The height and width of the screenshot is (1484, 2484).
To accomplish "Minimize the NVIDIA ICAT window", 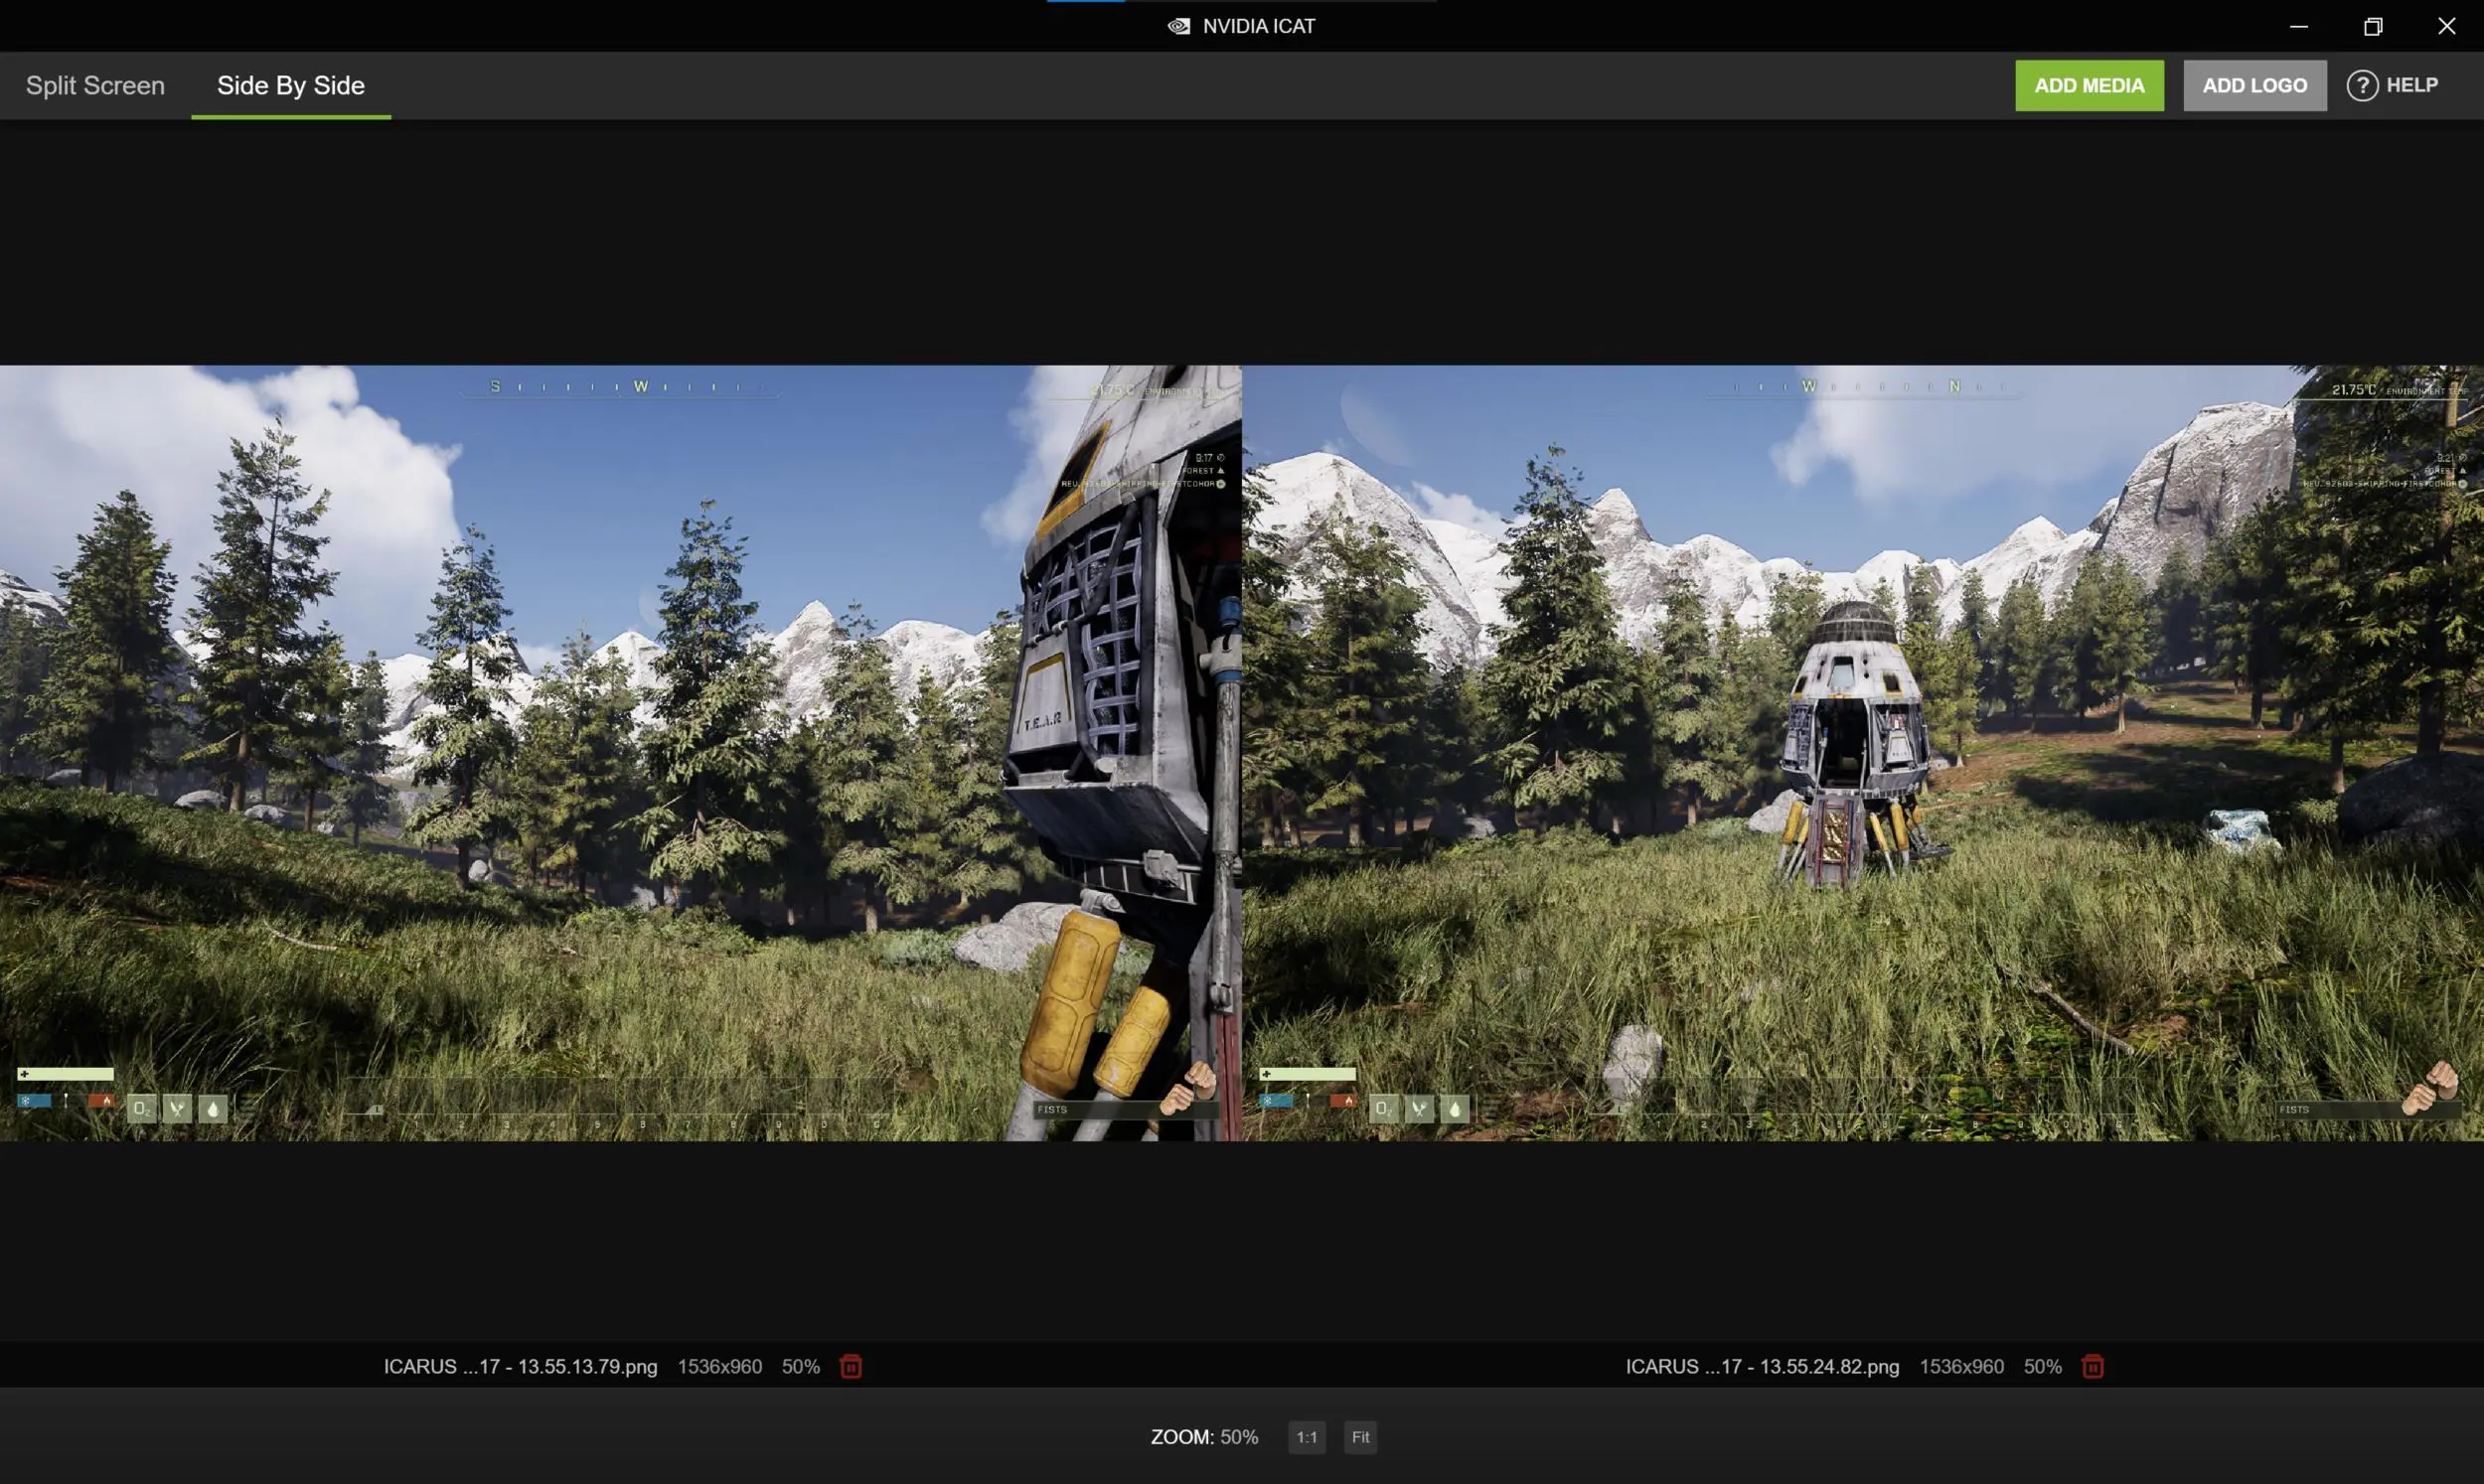I will [x=2299, y=26].
